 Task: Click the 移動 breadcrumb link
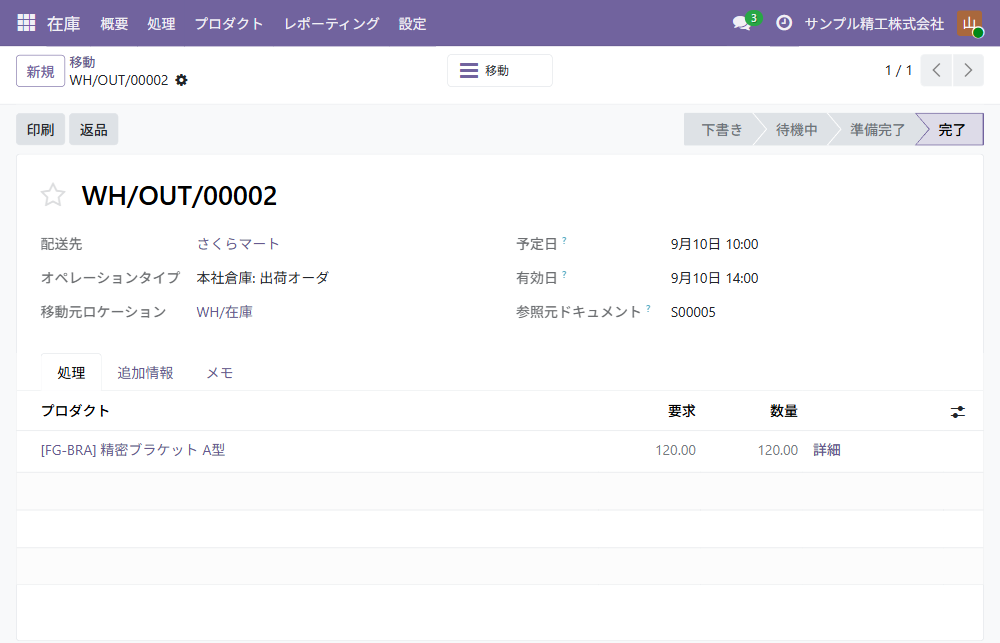82,63
